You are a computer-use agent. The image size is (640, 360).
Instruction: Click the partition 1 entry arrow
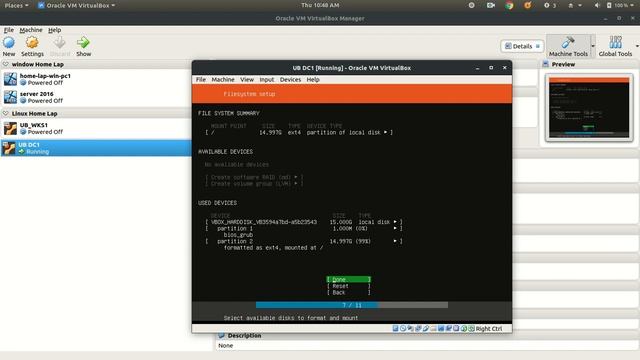tap(395, 229)
